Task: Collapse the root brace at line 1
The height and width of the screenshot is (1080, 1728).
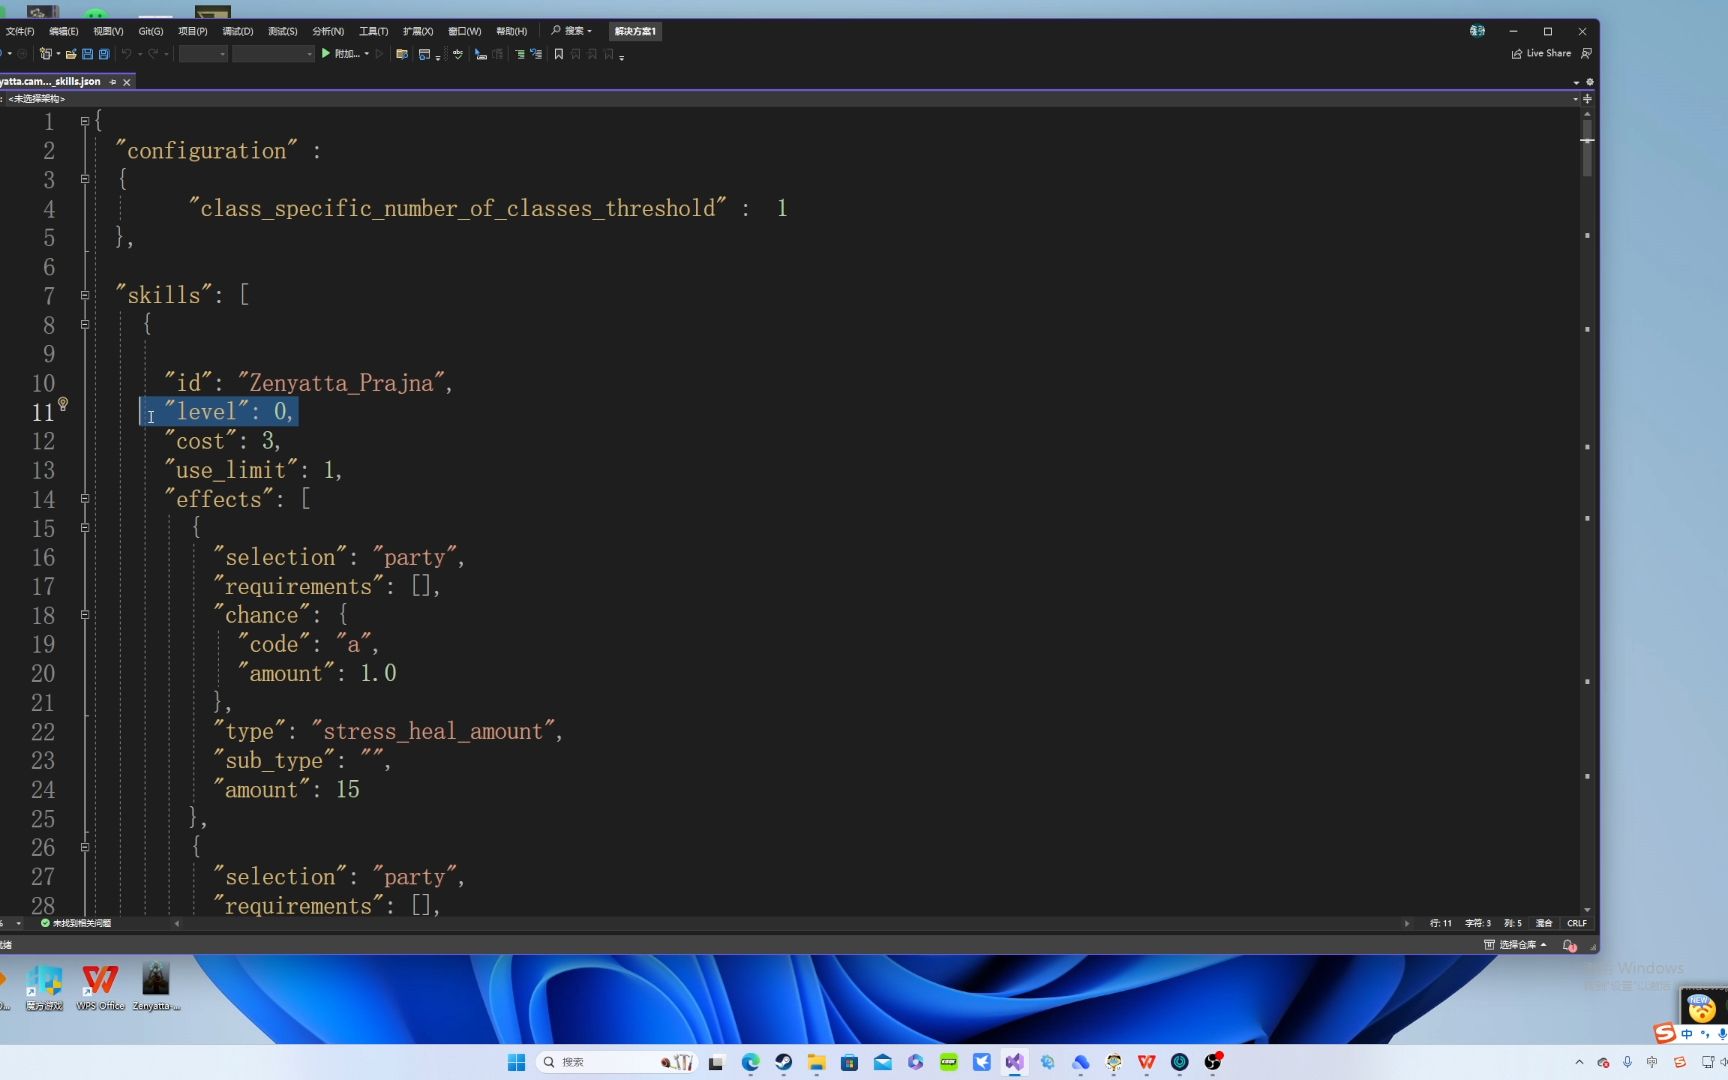Action: tap(85, 121)
